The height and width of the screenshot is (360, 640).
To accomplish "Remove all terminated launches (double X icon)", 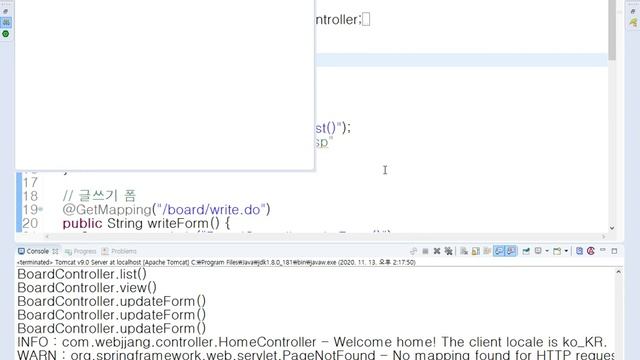I will tap(449, 251).
